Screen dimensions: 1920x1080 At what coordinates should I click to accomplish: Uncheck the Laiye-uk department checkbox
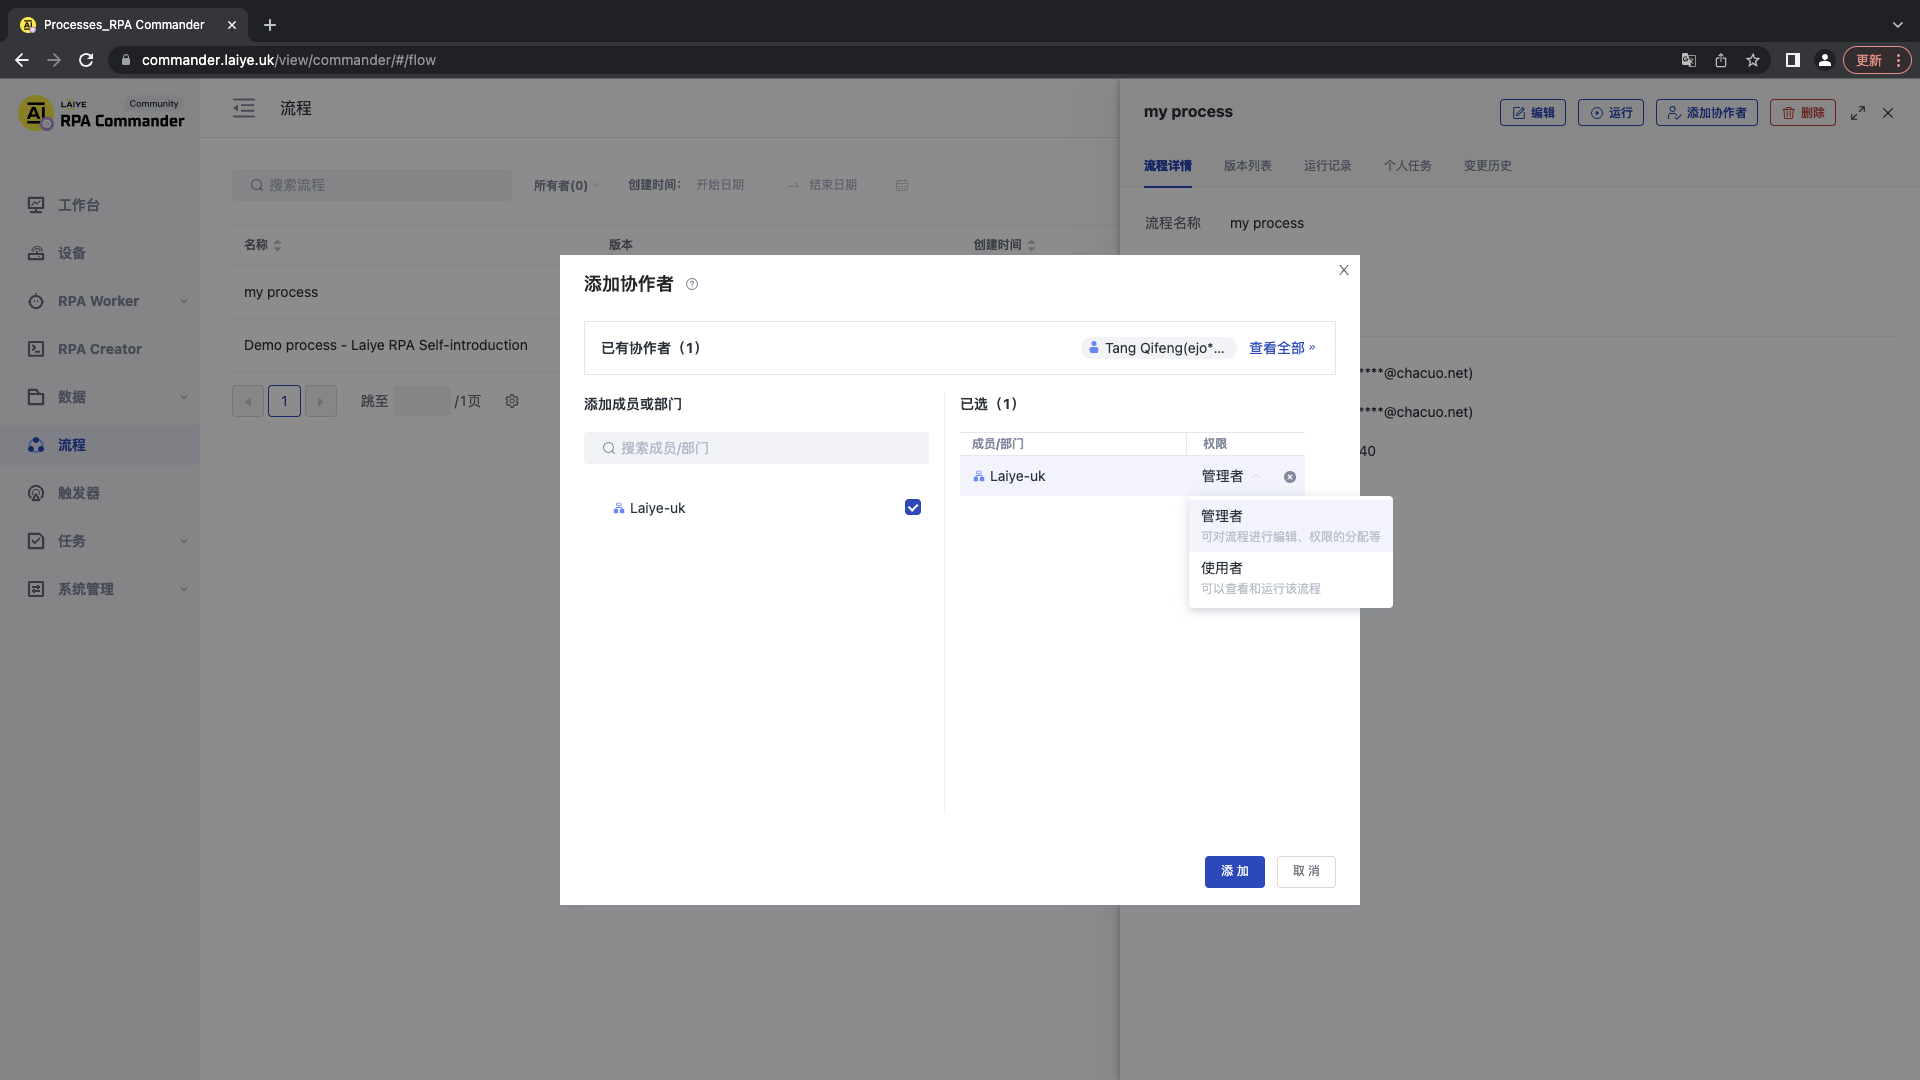913,508
